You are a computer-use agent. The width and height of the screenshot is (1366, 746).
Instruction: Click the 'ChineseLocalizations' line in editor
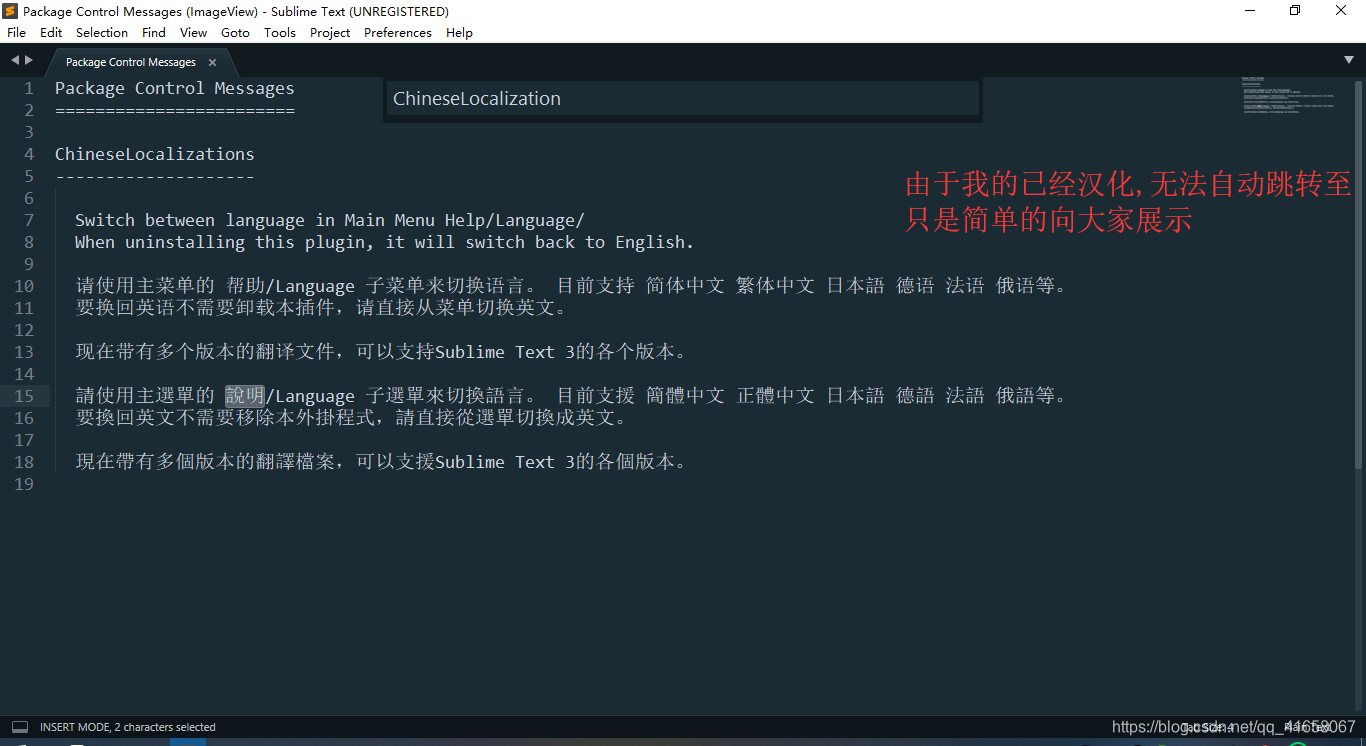[x=155, y=154]
